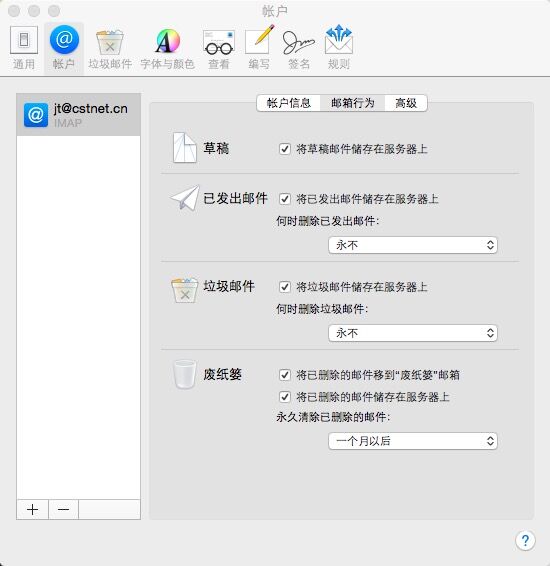This screenshot has height=566, width=550.
Task: Open the 何时删除已发出邮件 dropdown
Action: pos(413,245)
